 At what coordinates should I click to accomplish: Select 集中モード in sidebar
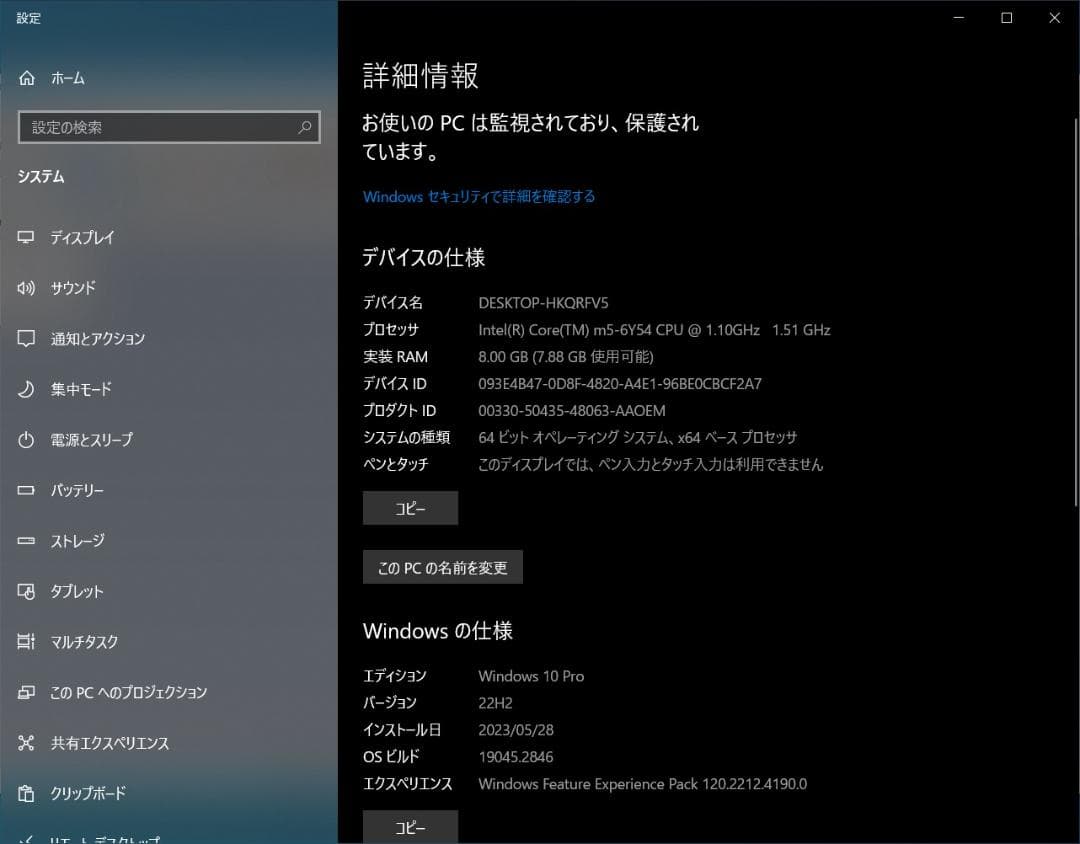(x=81, y=389)
